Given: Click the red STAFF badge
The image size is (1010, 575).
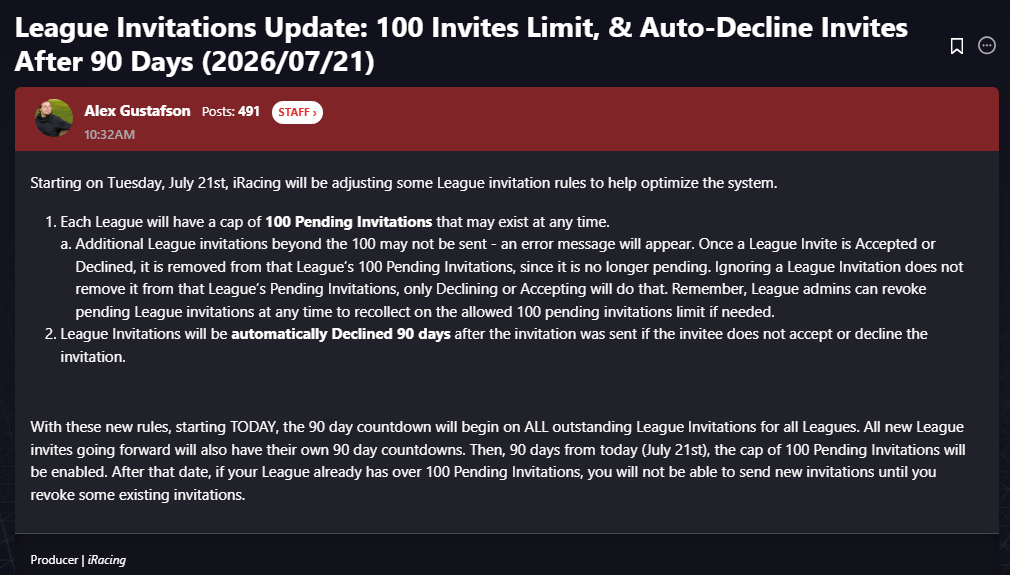Looking at the screenshot, I should tap(297, 112).
